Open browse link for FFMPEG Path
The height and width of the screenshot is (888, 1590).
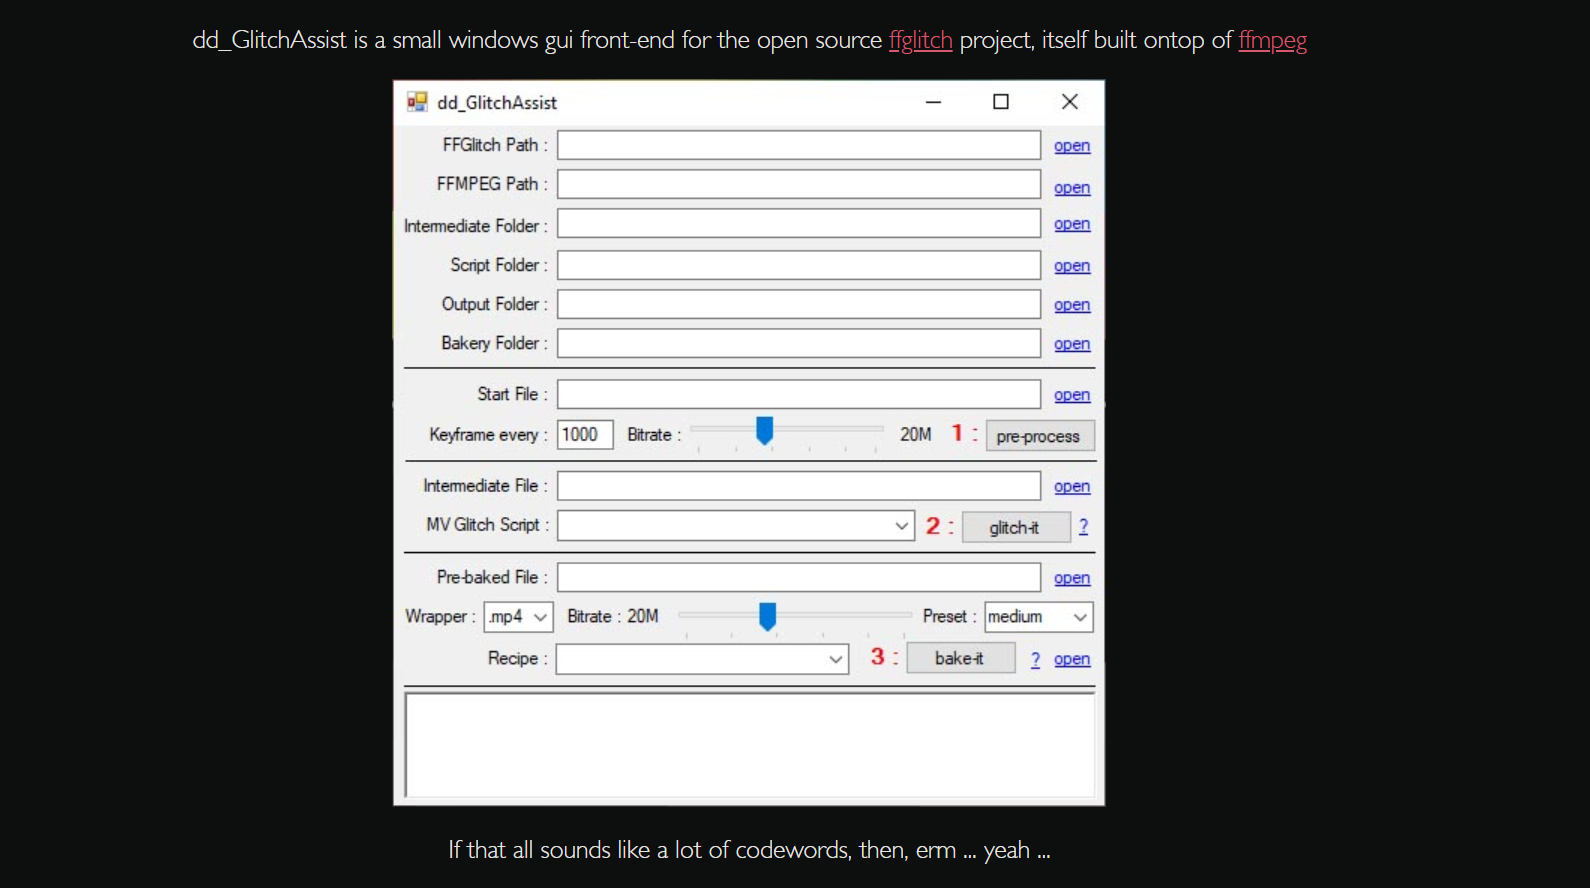coord(1072,188)
